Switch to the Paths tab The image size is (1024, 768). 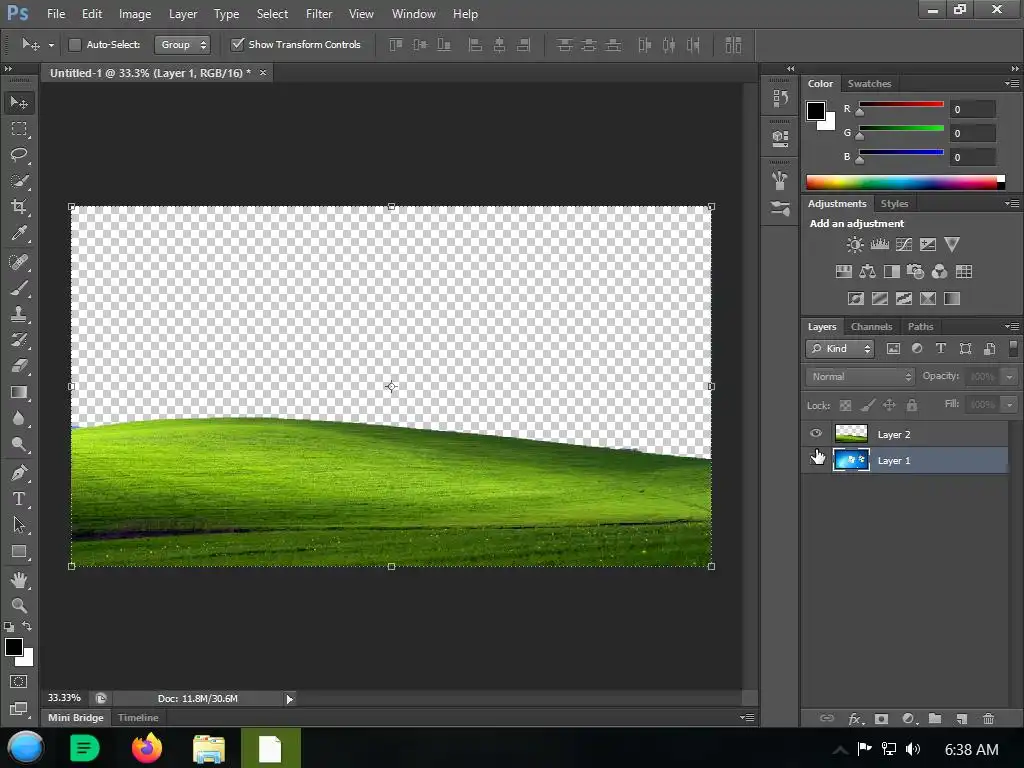pyautogui.click(x=920, y=327)
